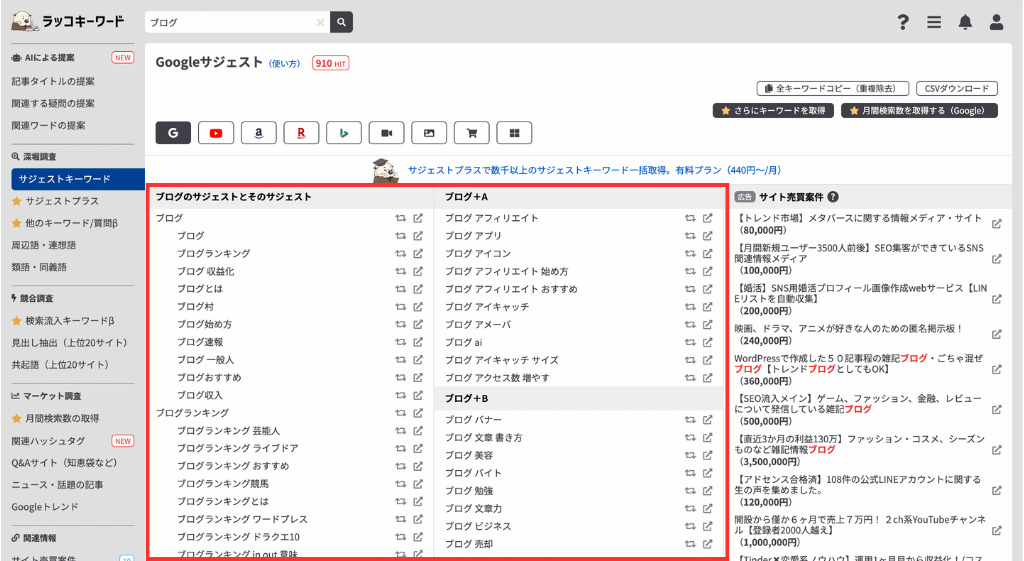Open Q&Aサイト（知恵袋など）in sidebar

[64, 463]
